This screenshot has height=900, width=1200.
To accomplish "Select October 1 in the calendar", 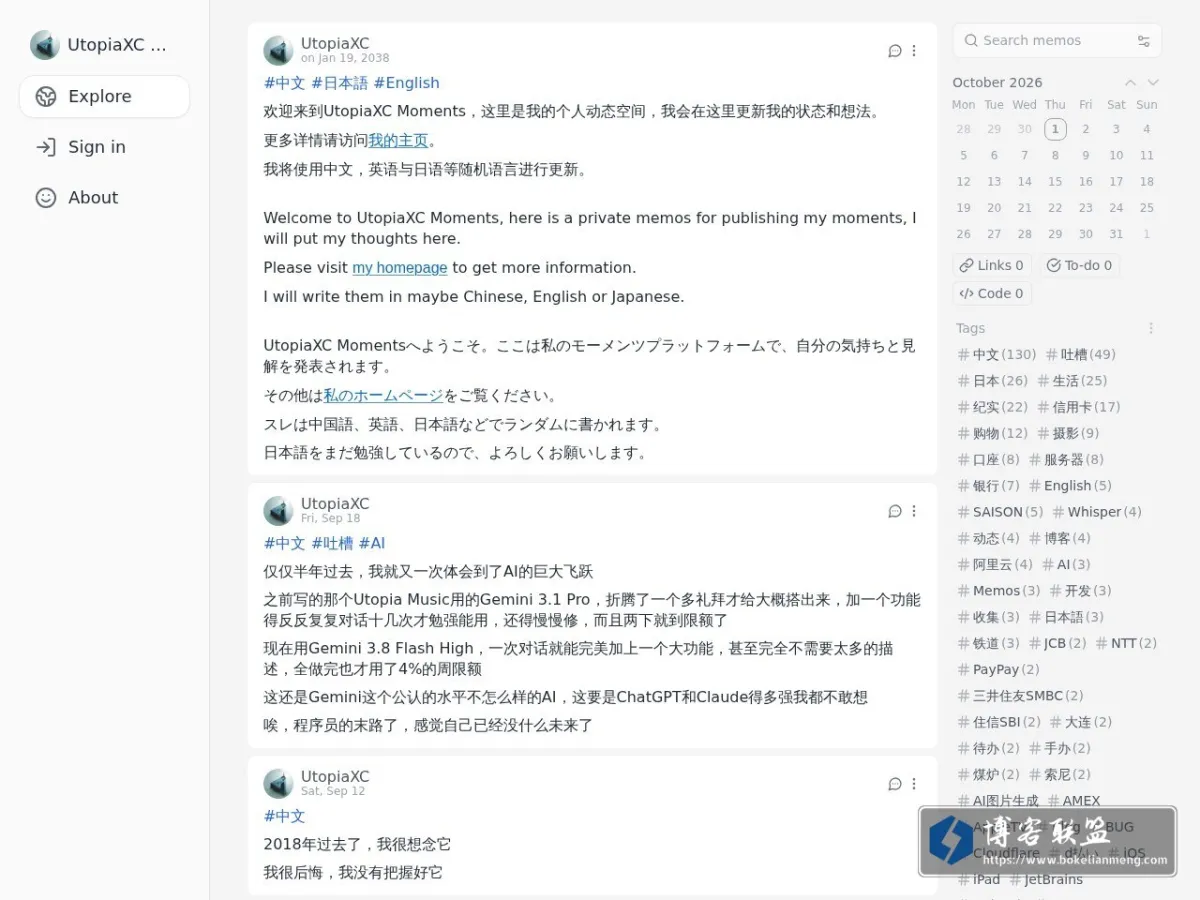I will pos(1055,129).
